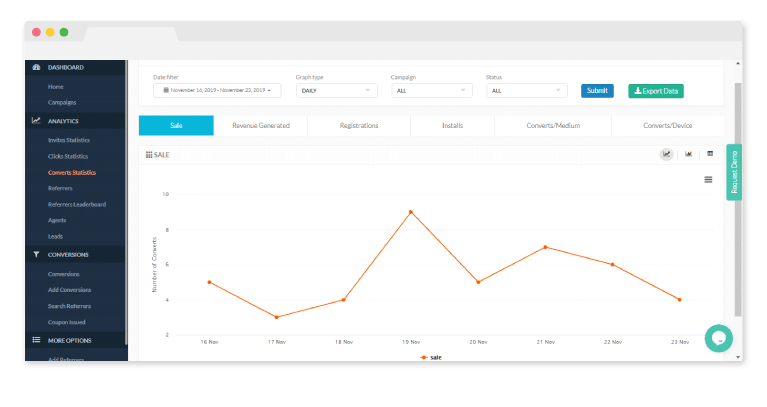The width and height of the screenshot is (767, 407).
Task: Open Leads in the sidebar
Action: click(x=55, y=236)
